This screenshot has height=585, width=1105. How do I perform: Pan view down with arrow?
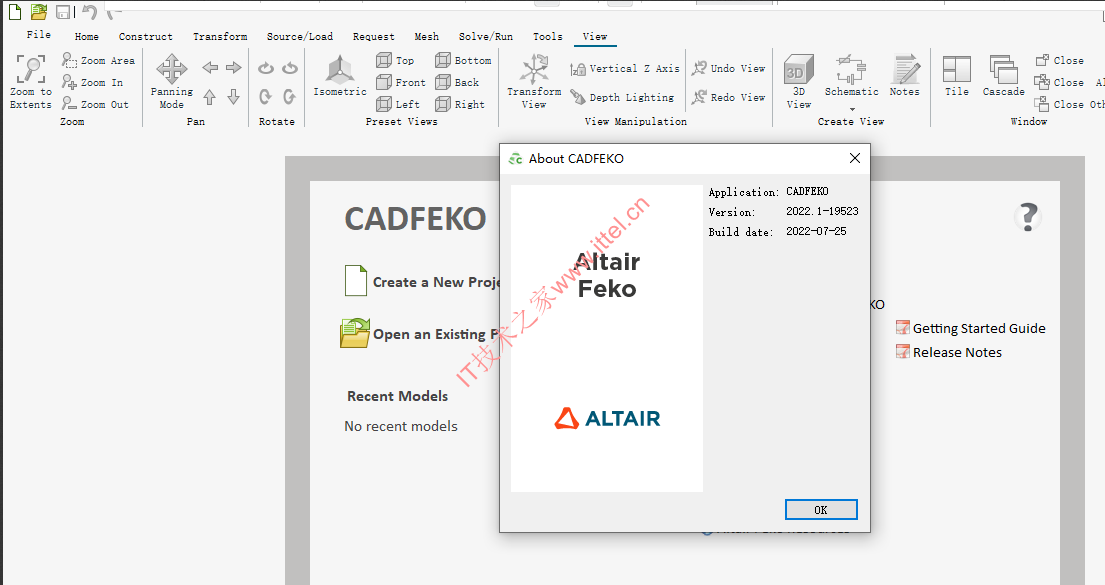[x=233, y=97]
